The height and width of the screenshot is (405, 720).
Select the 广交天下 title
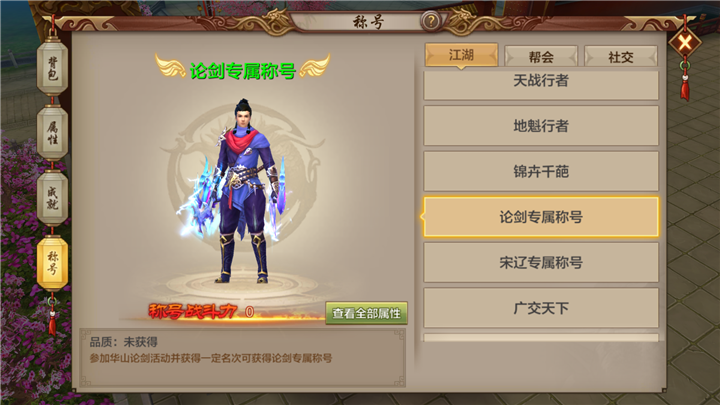tap(541, 308)
